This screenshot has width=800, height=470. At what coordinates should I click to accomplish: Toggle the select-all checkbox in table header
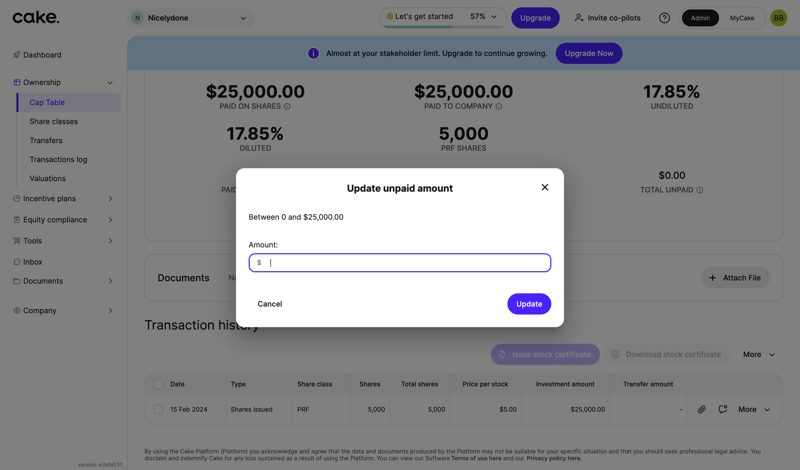click(x=158, y=384)
